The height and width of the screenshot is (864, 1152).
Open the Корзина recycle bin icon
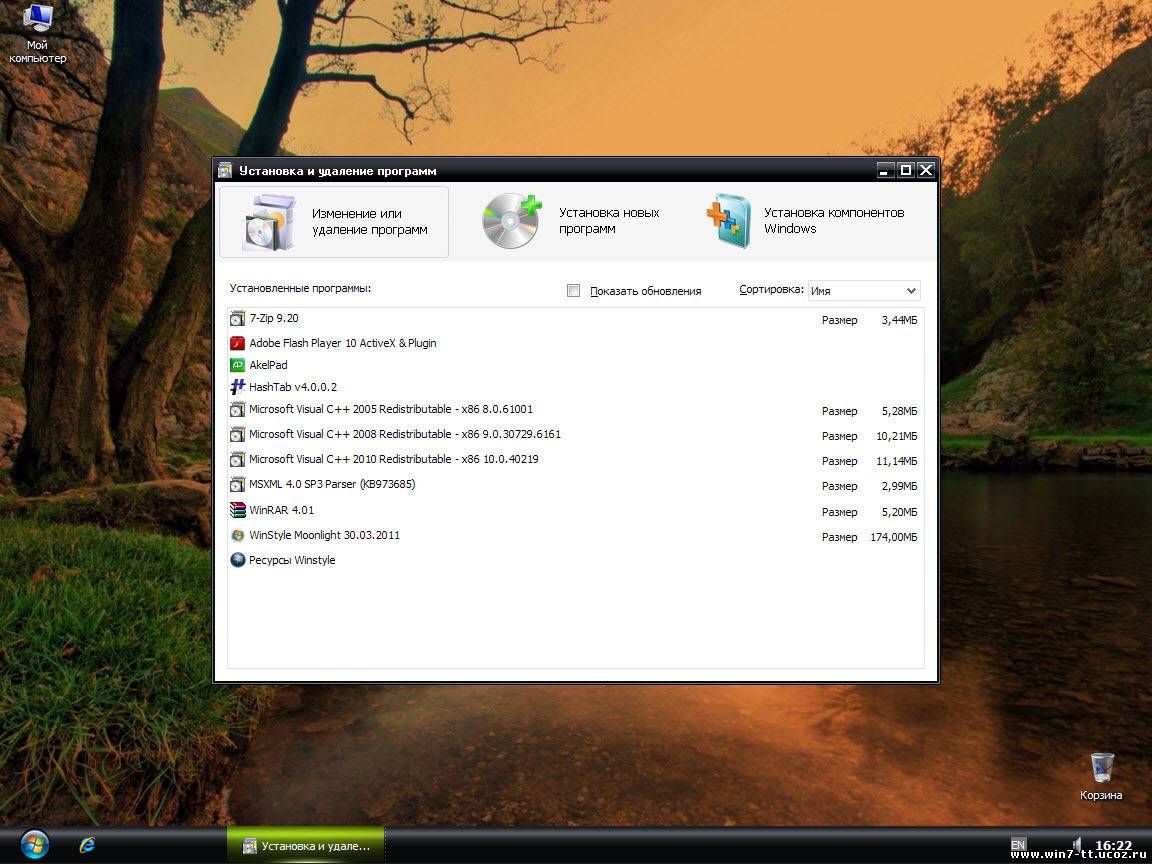tap(1101, 777)
